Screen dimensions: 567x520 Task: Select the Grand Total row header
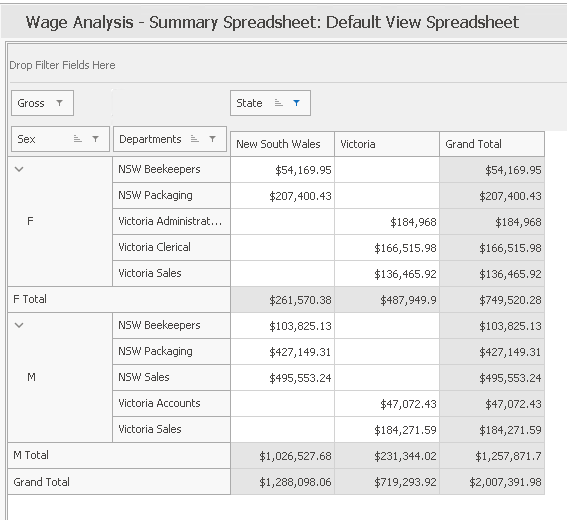pyautogui.click(x=119, y=482)
